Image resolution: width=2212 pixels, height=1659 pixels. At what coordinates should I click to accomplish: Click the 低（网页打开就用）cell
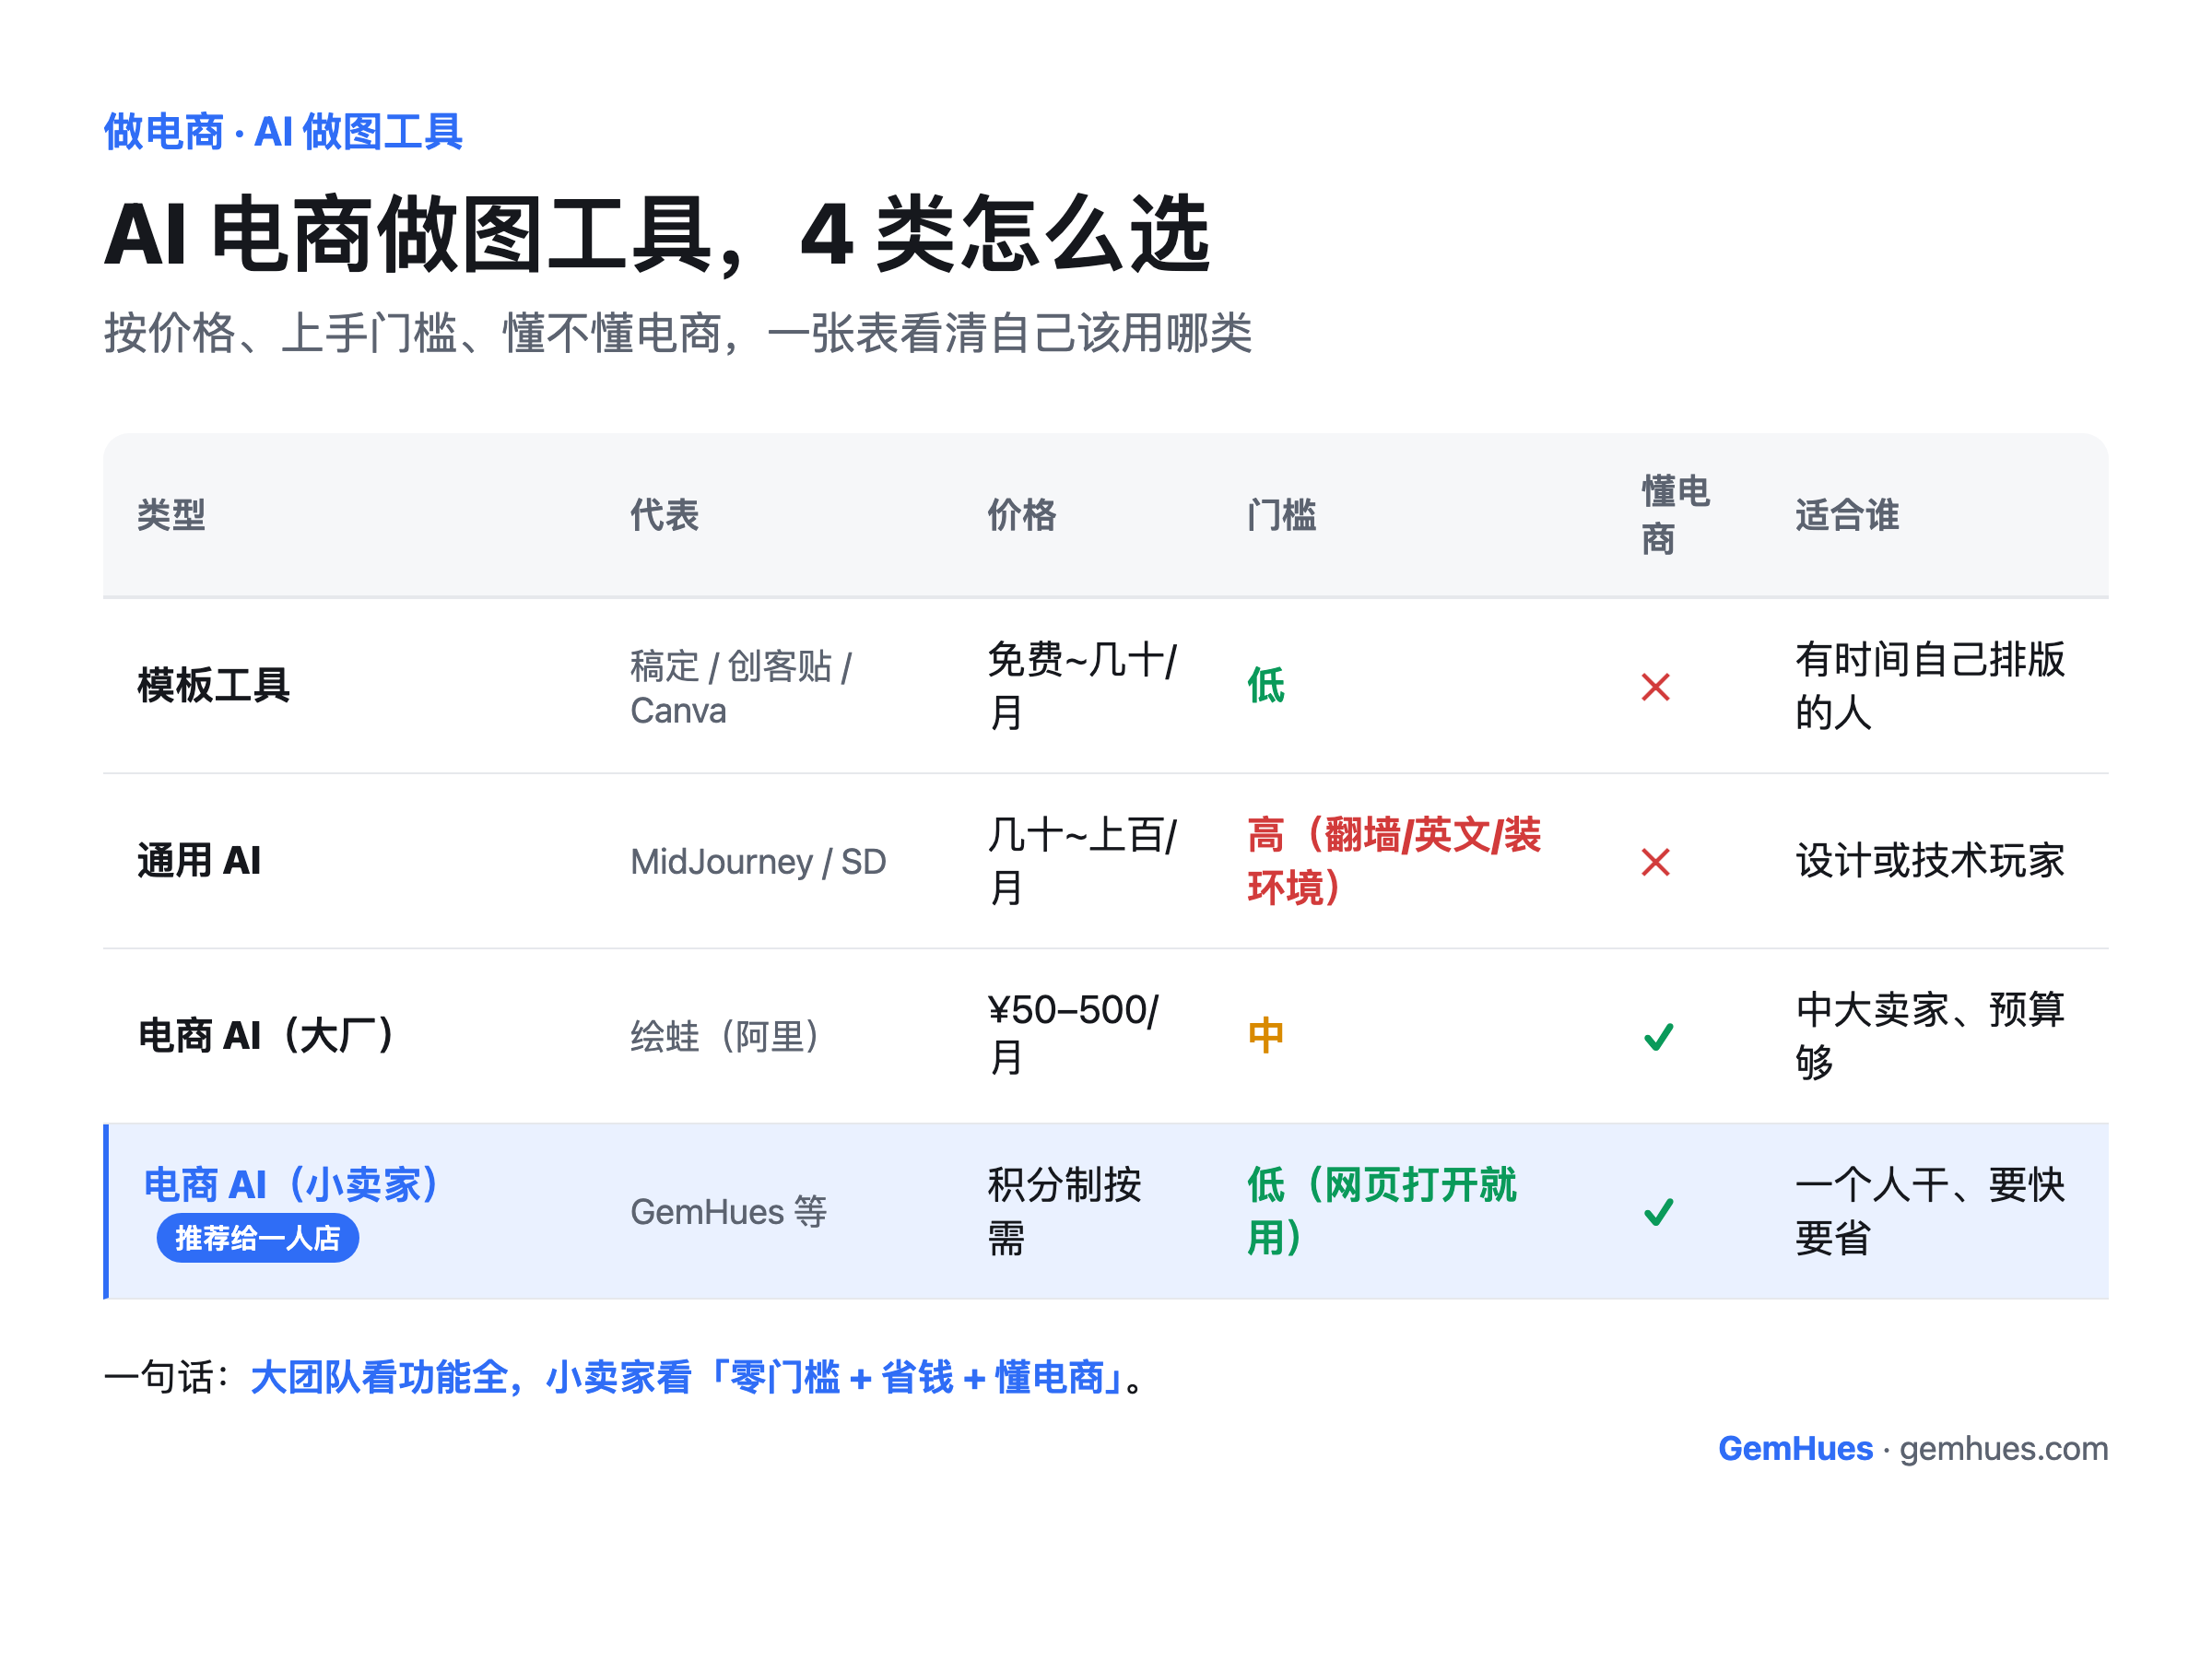[1382, 1212]
